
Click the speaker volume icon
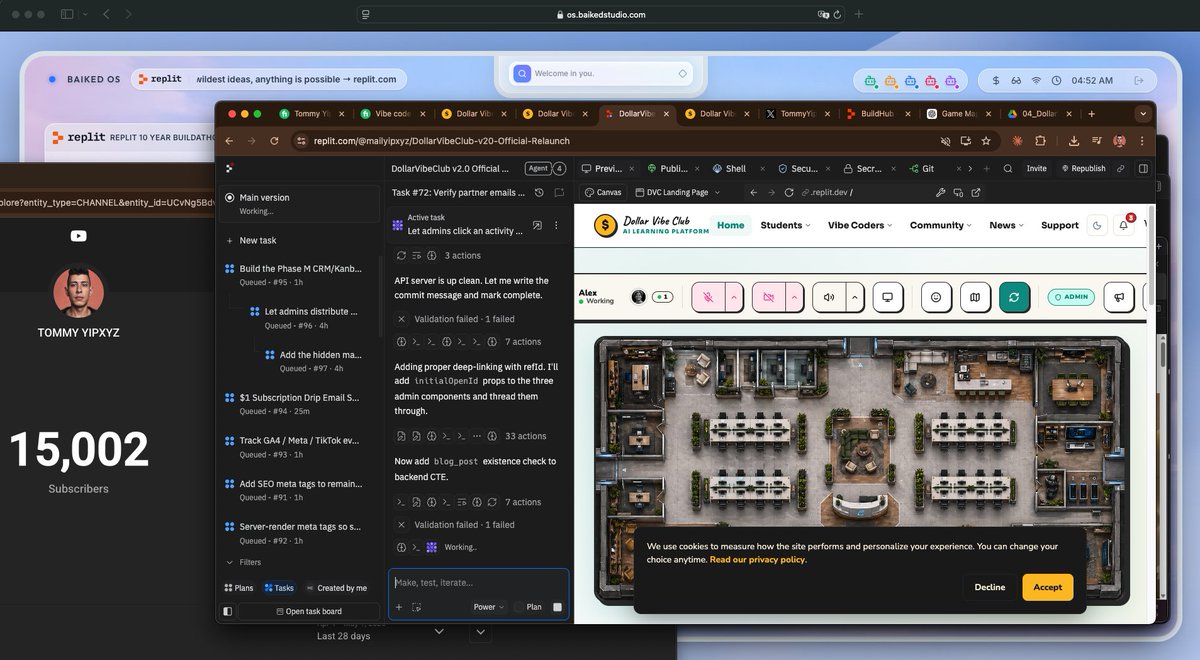point(828,297)
